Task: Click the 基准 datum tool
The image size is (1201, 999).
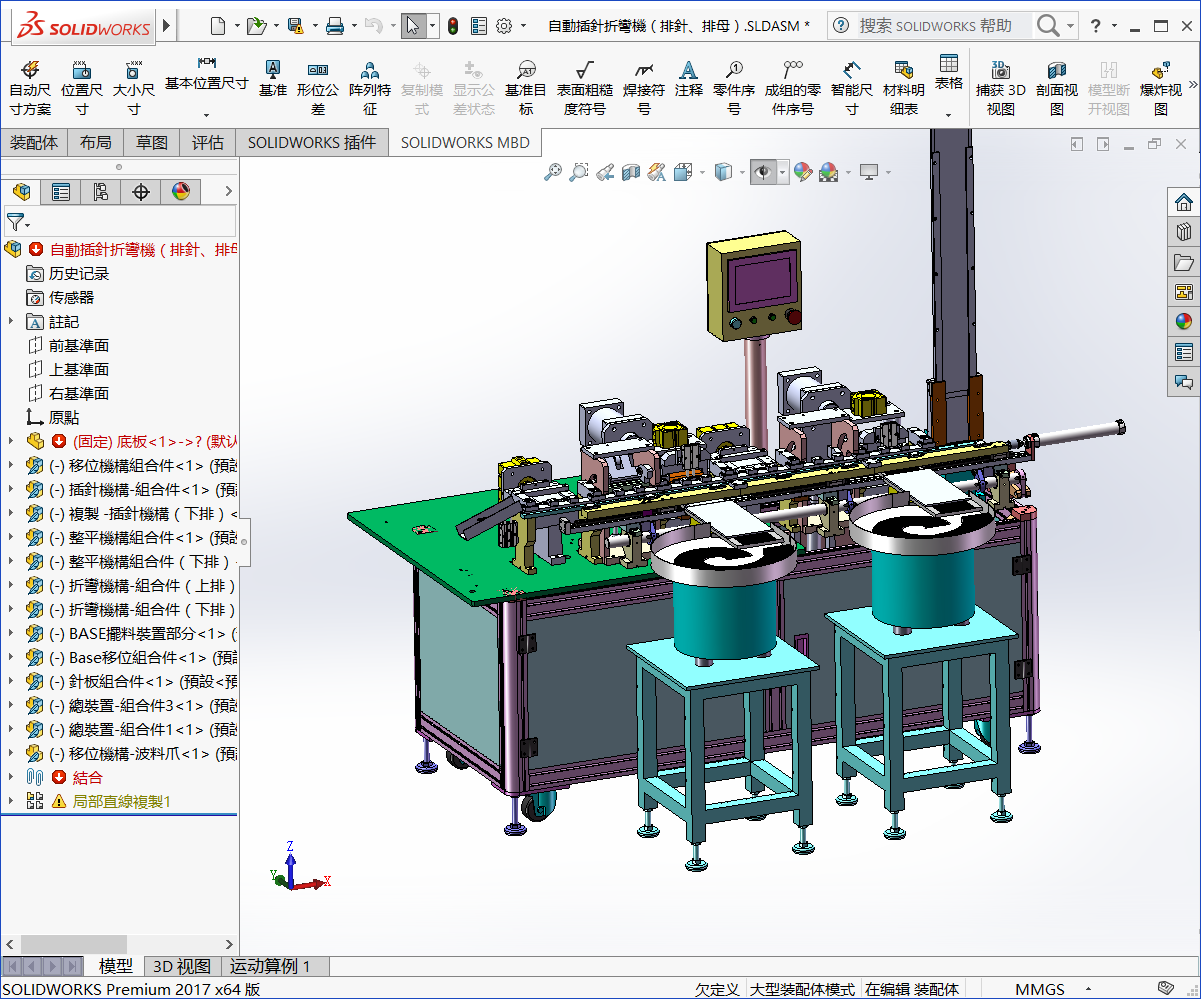Action: (x=273, y=77)
